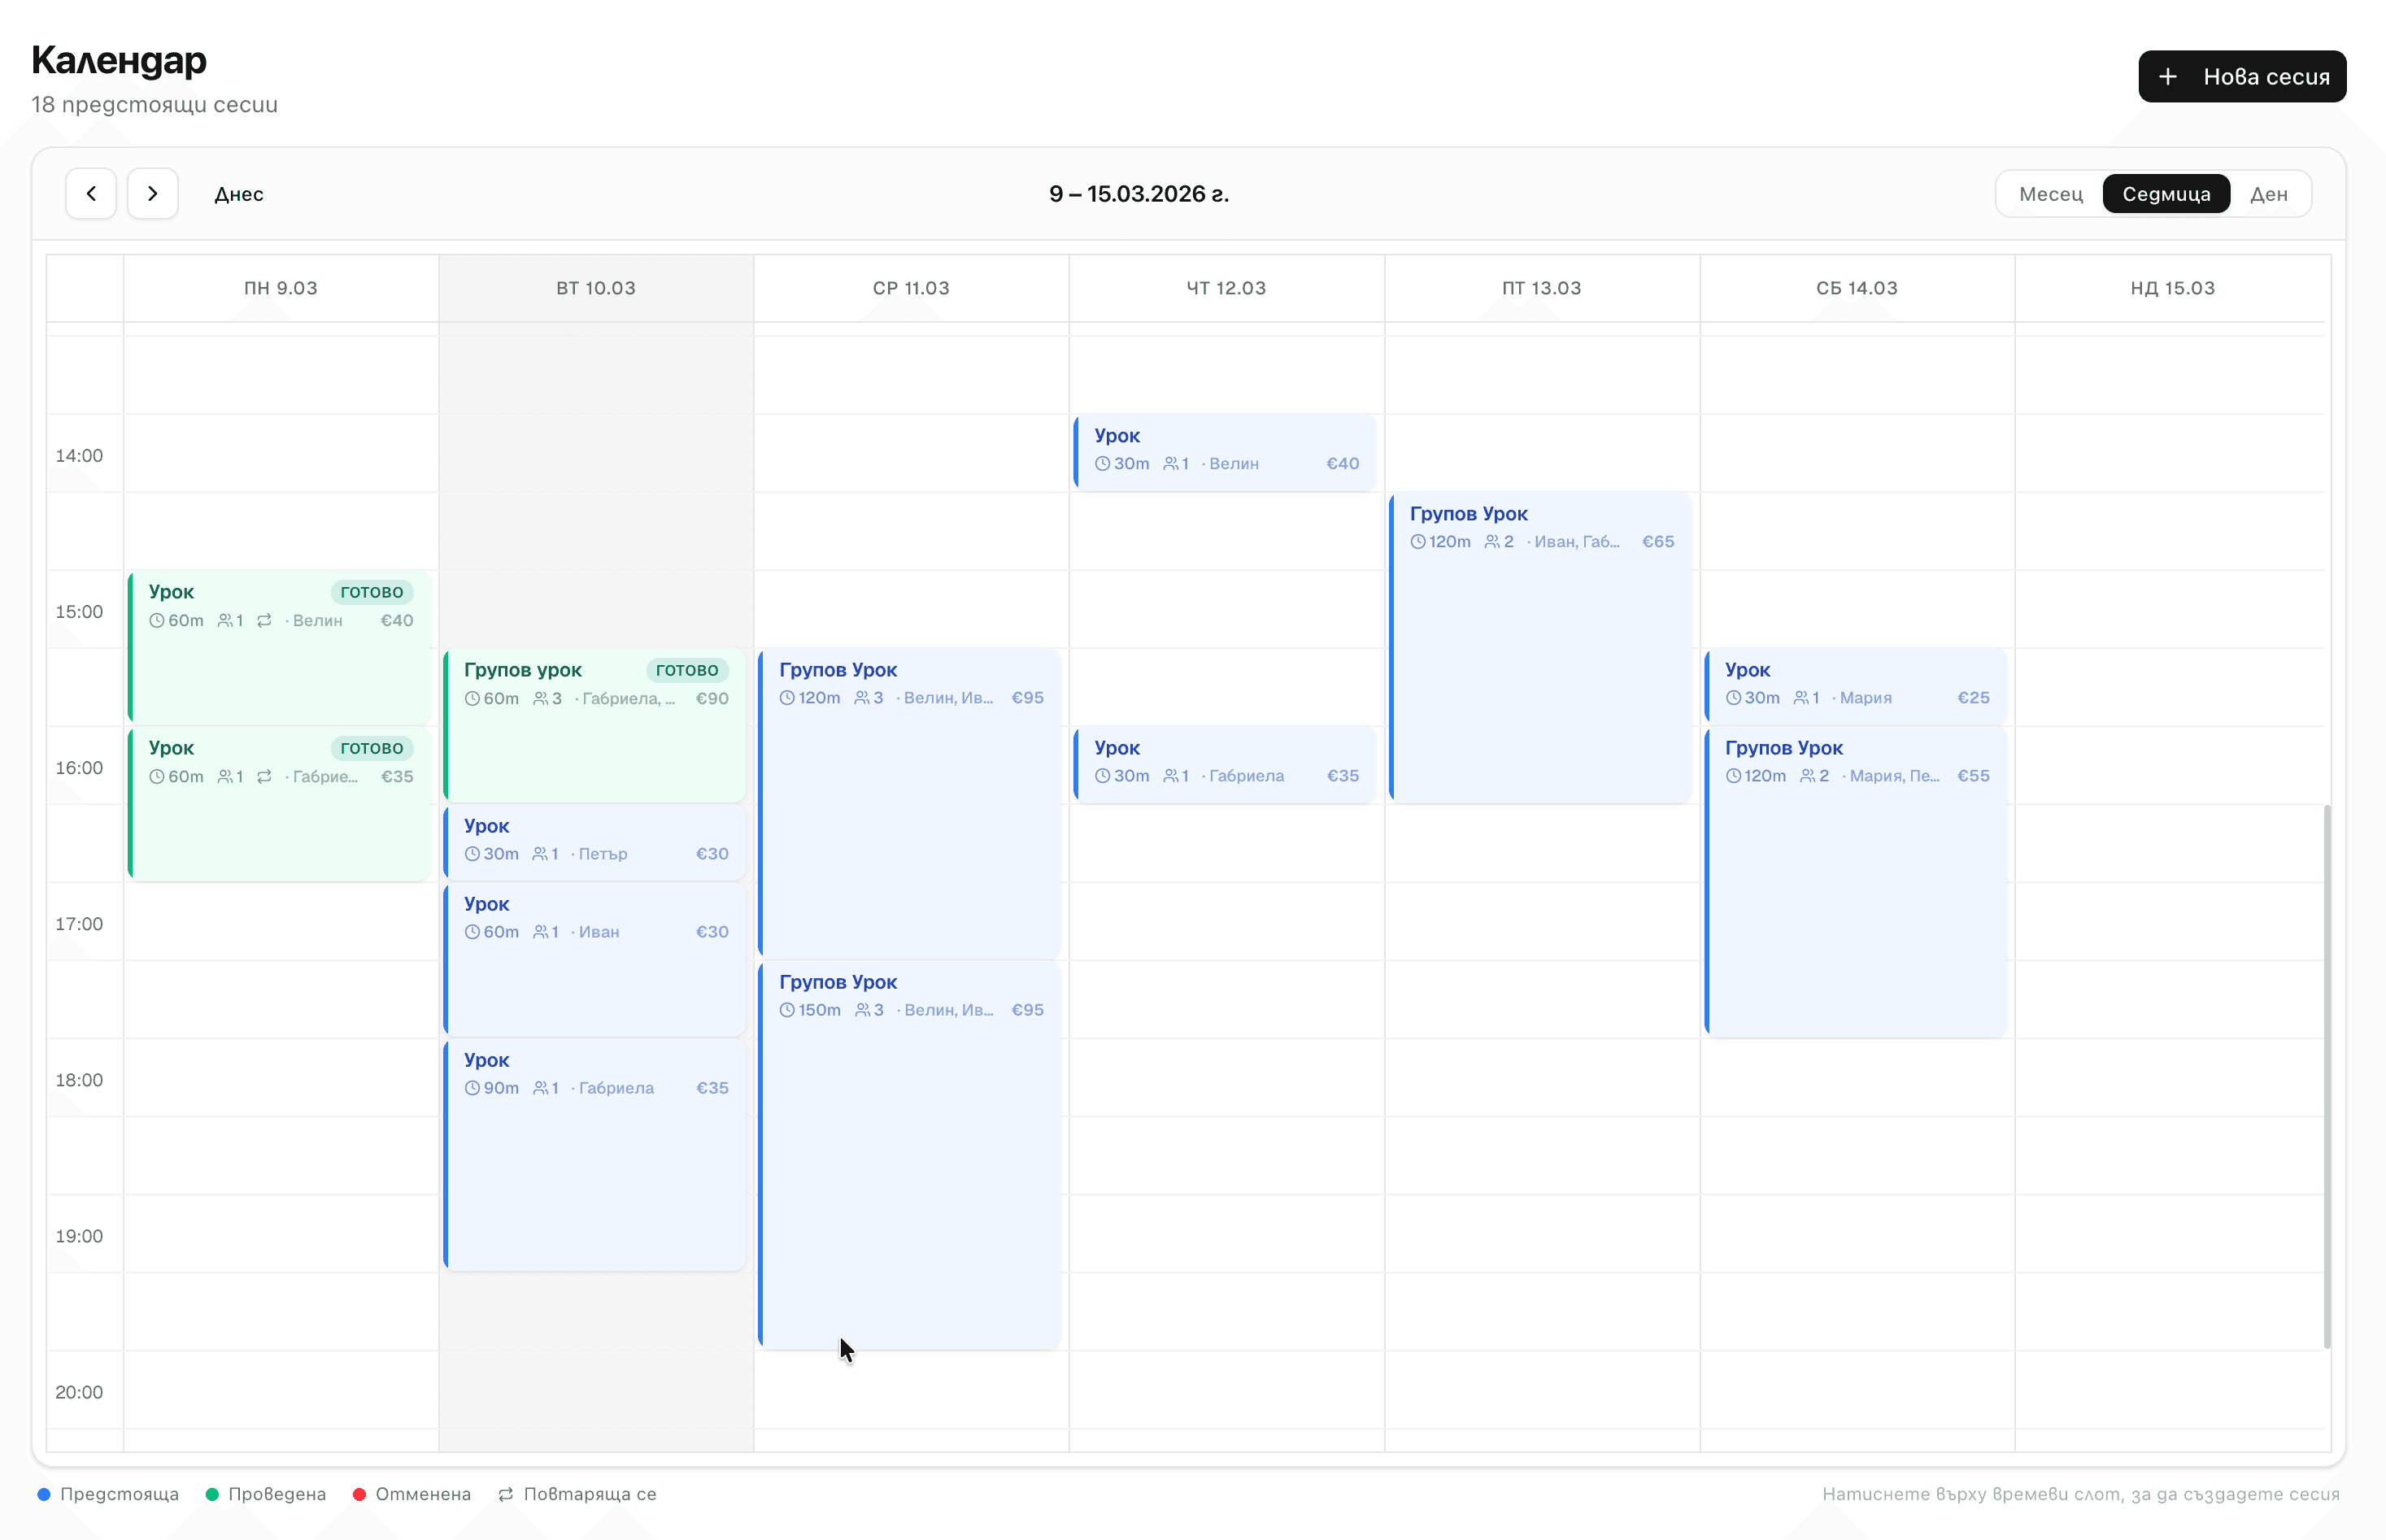Toggle the red Отменена legend dot

click(360, 1494)
